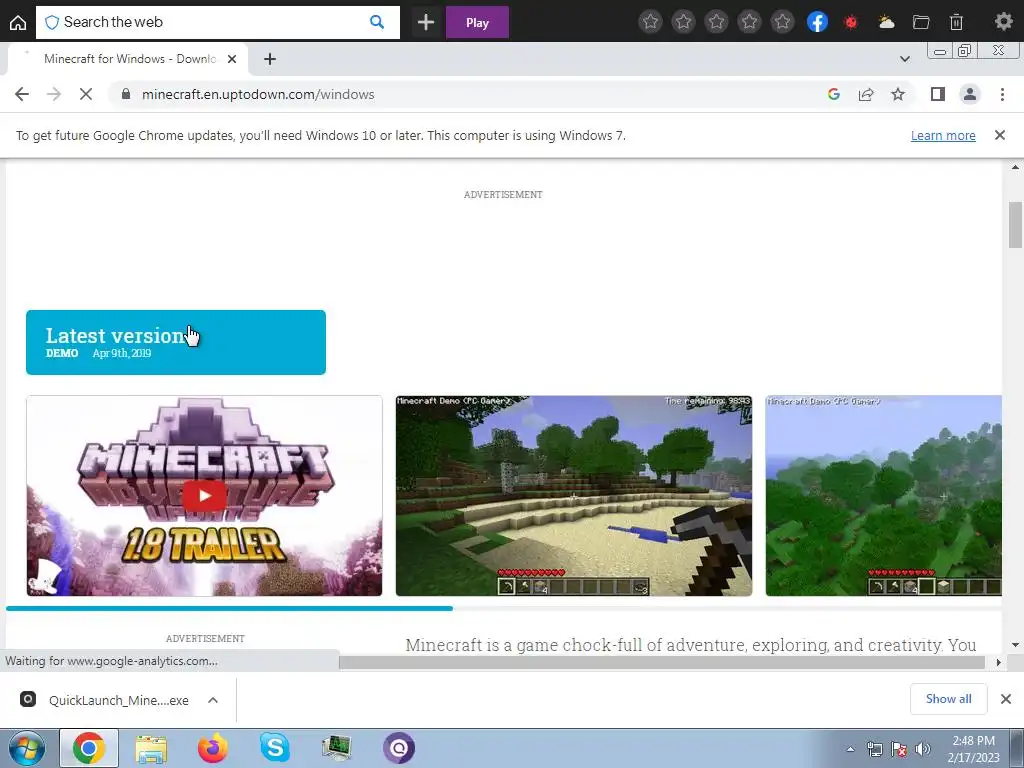Open Skype from the taskbar
The width and height of the screenshot is (1024, 768).
coord(275,748)
